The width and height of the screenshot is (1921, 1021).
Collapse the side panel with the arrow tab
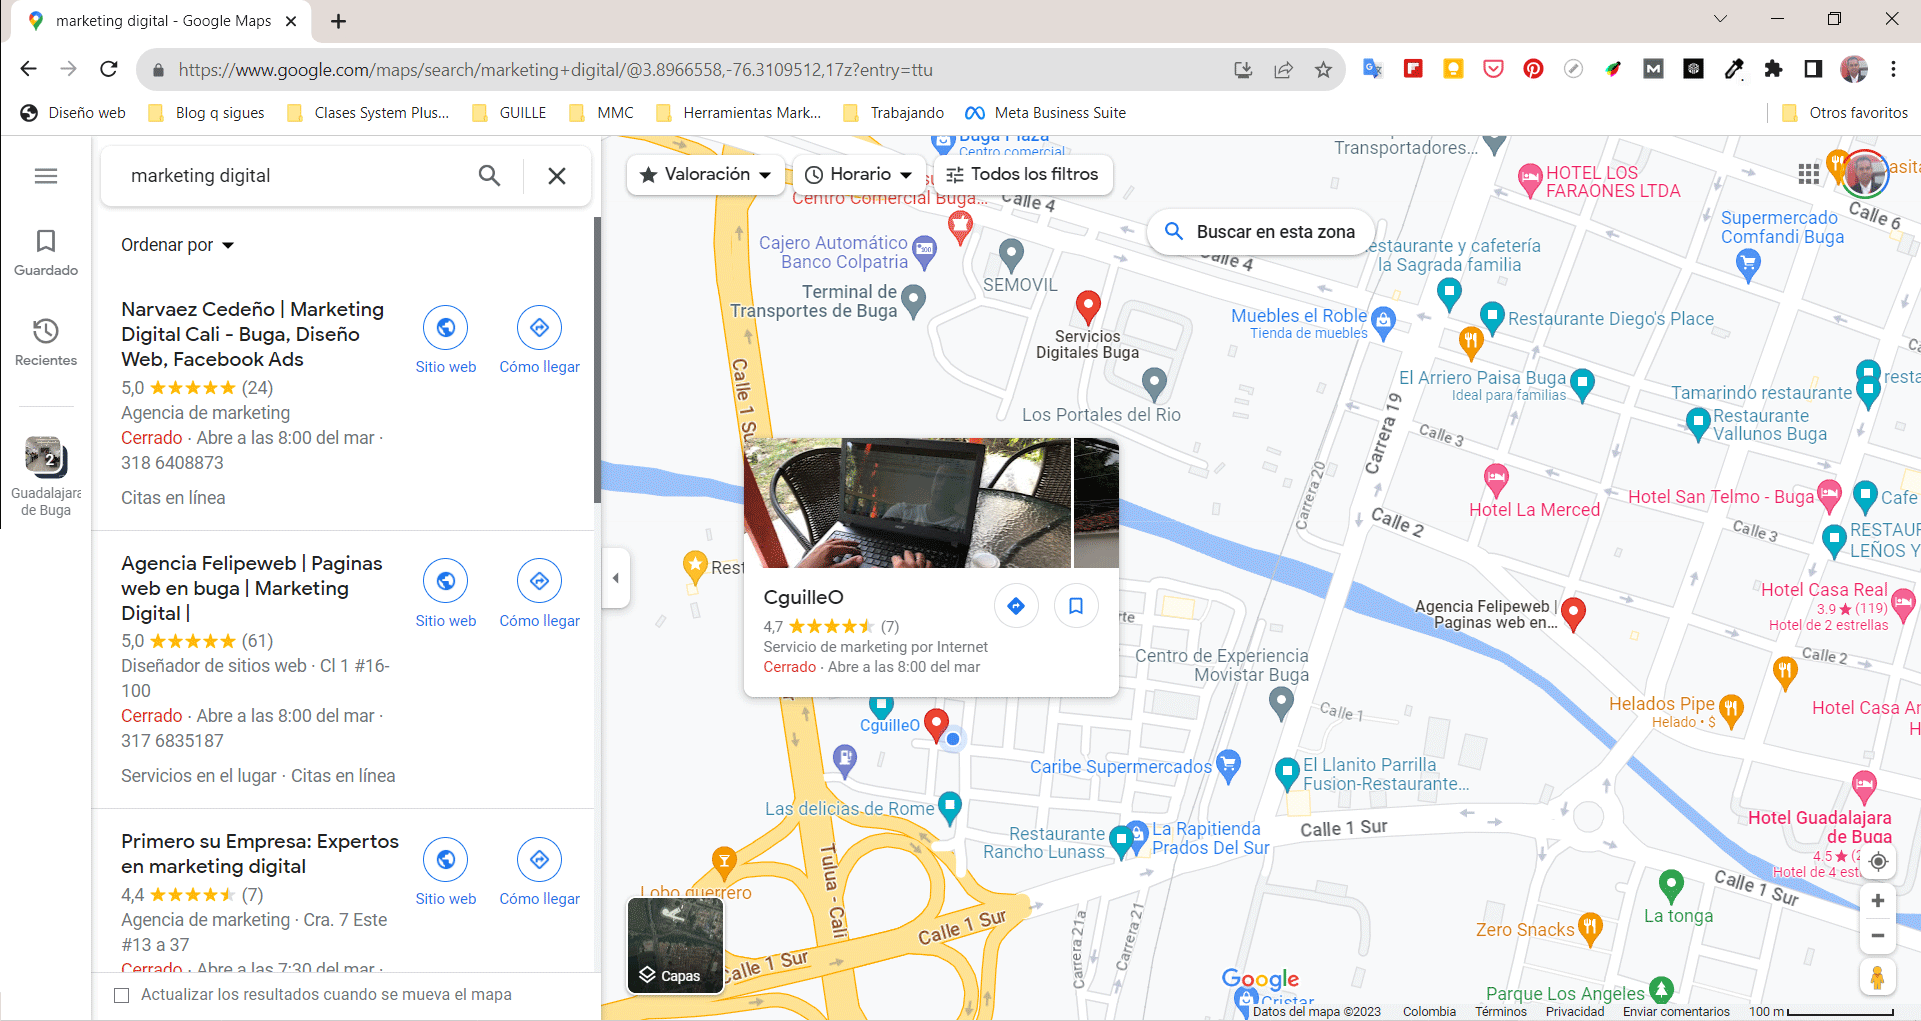616,578
